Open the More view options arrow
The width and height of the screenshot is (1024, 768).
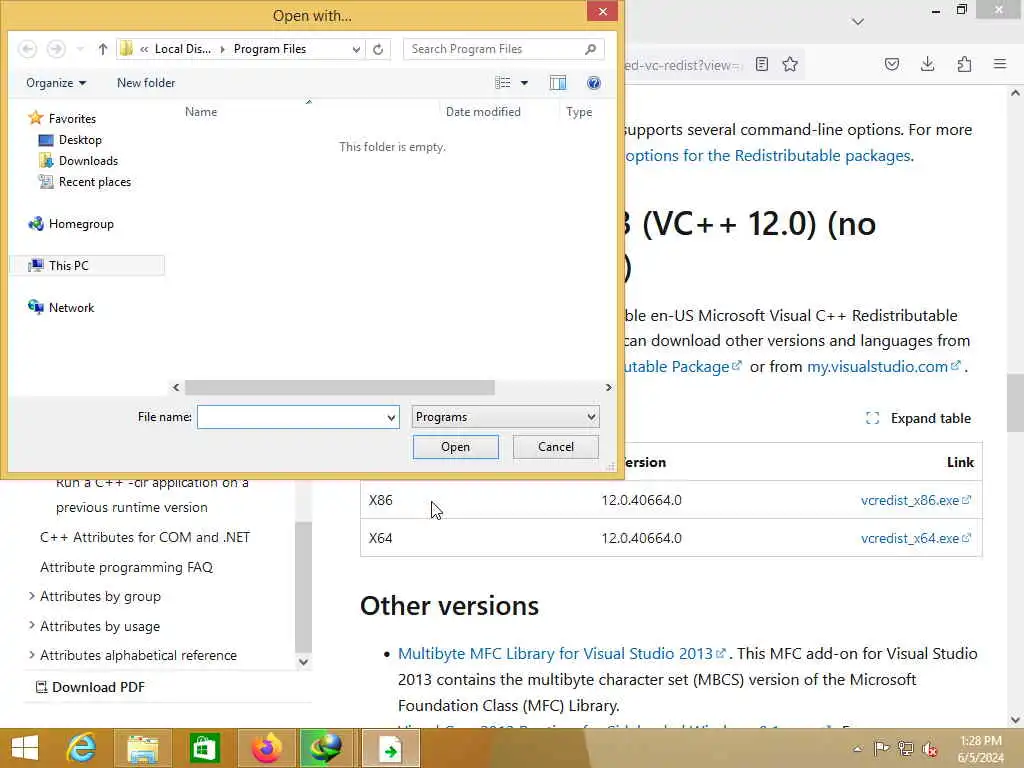524,83
